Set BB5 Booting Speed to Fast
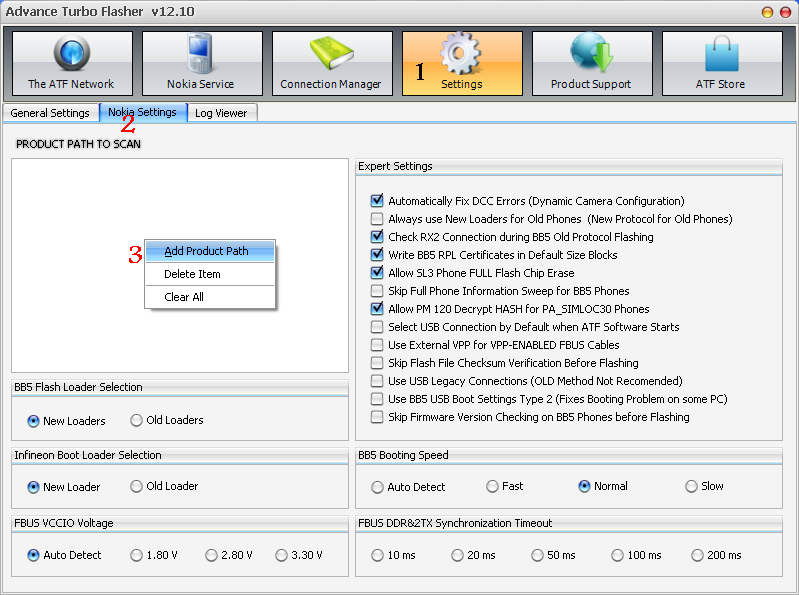799x595 pixels. tap(492, 486)
